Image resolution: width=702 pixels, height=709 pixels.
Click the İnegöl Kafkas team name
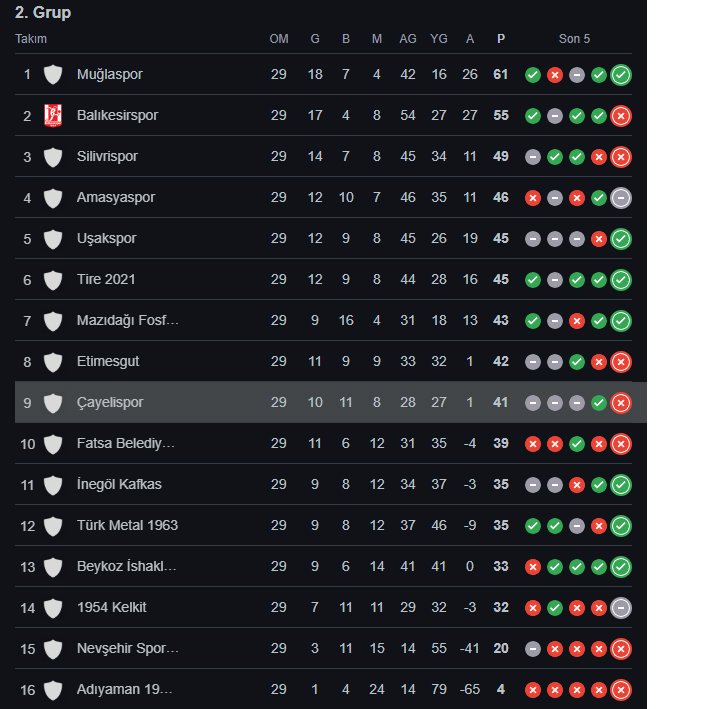(118, 484)
